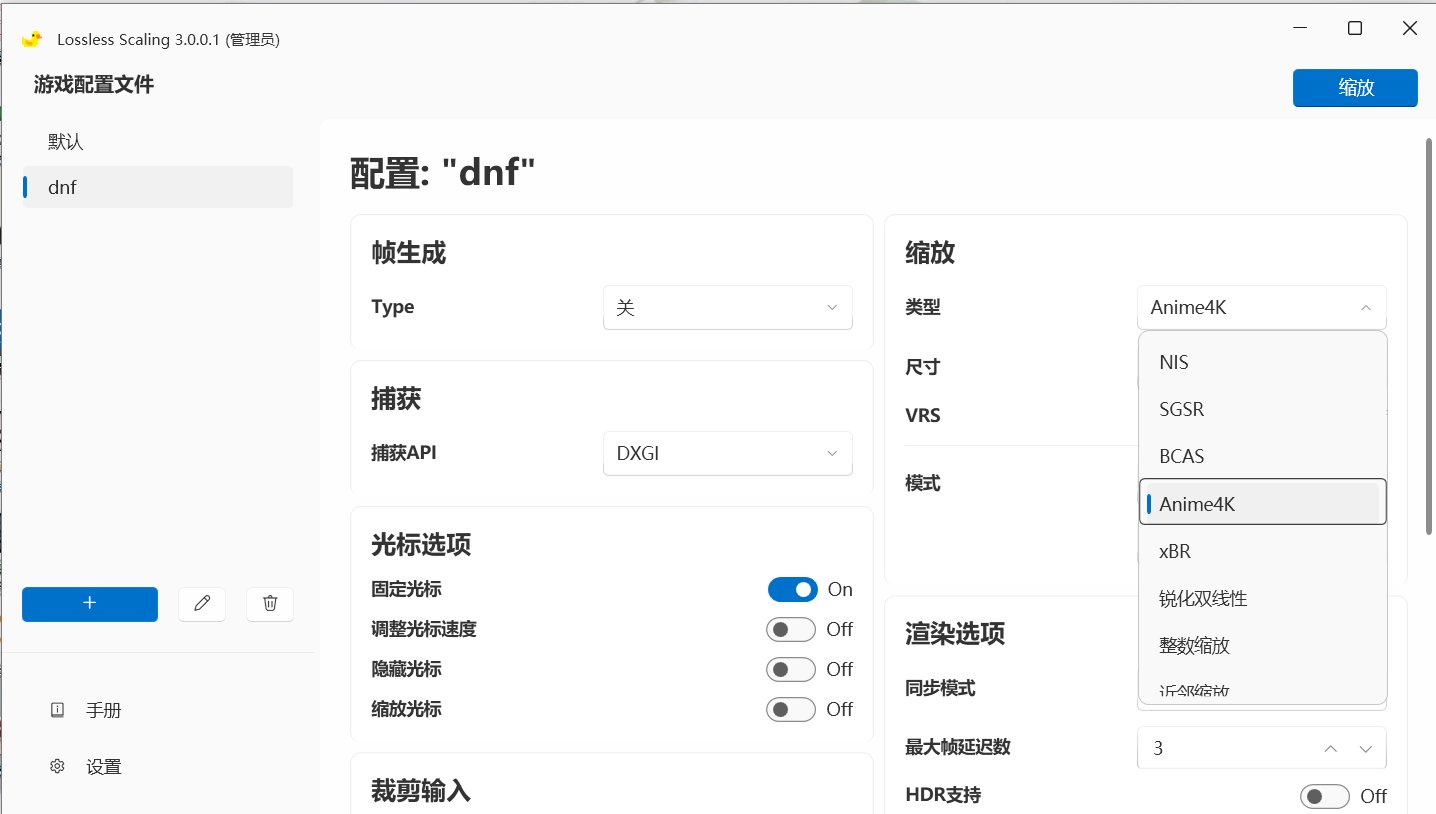The image size is (1436, 814).
Task: Turn on HDR支持 toggle
Action: 1325,796
